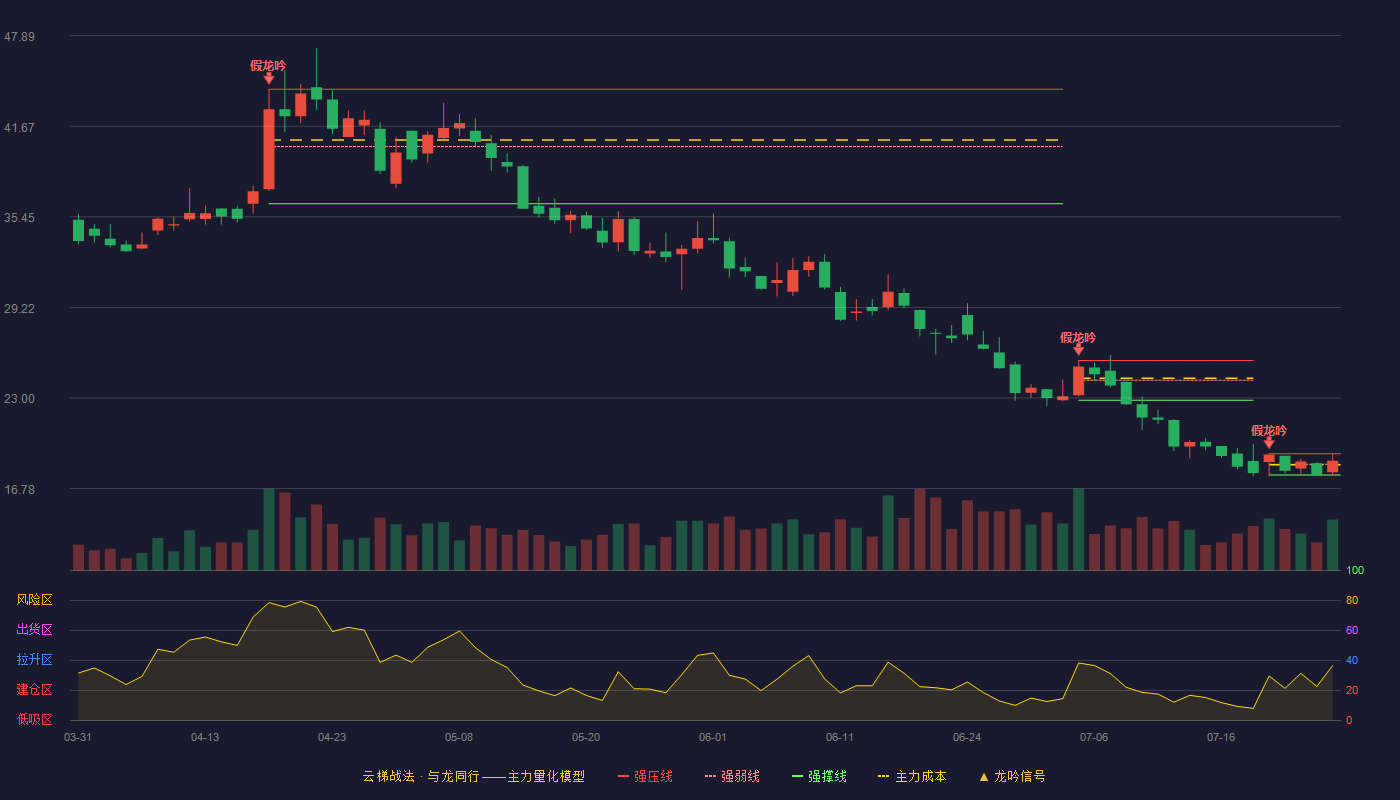
Task: Click the 47.89 price axis label
Action: click(x=19, y=37)
